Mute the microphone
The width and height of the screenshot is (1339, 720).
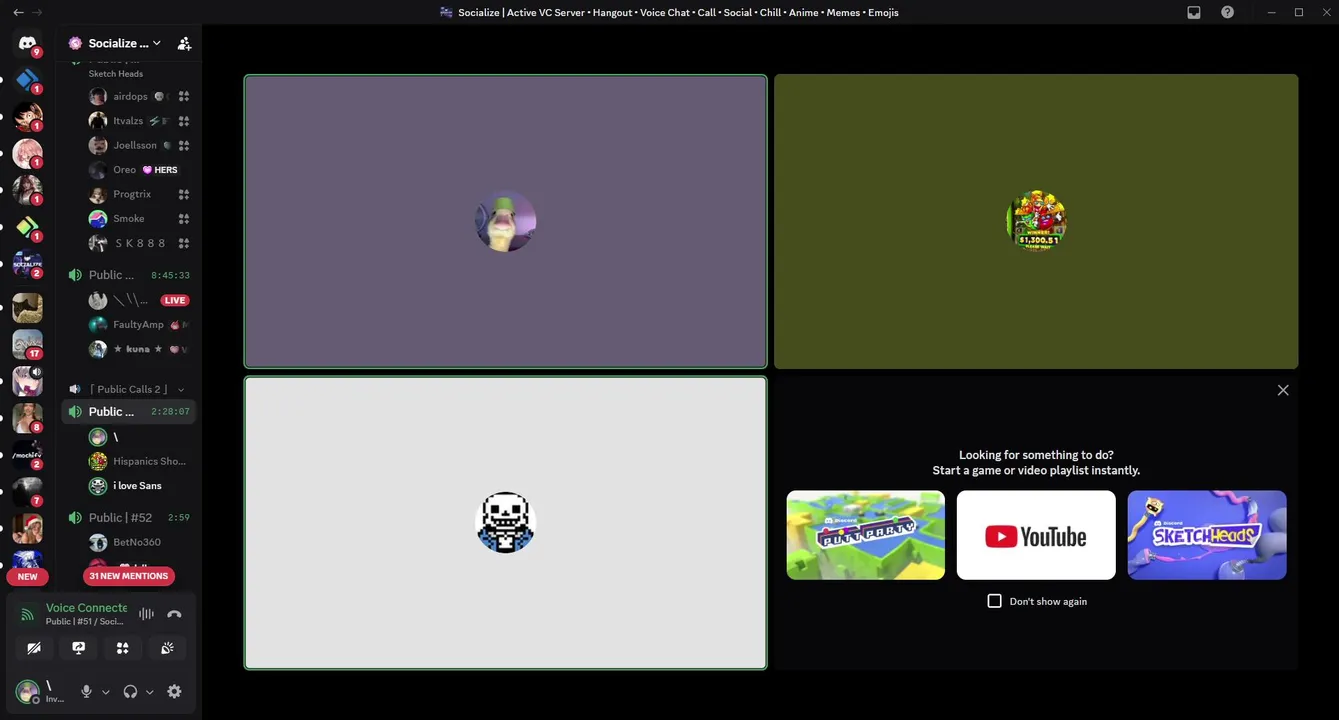pos(86,692)
